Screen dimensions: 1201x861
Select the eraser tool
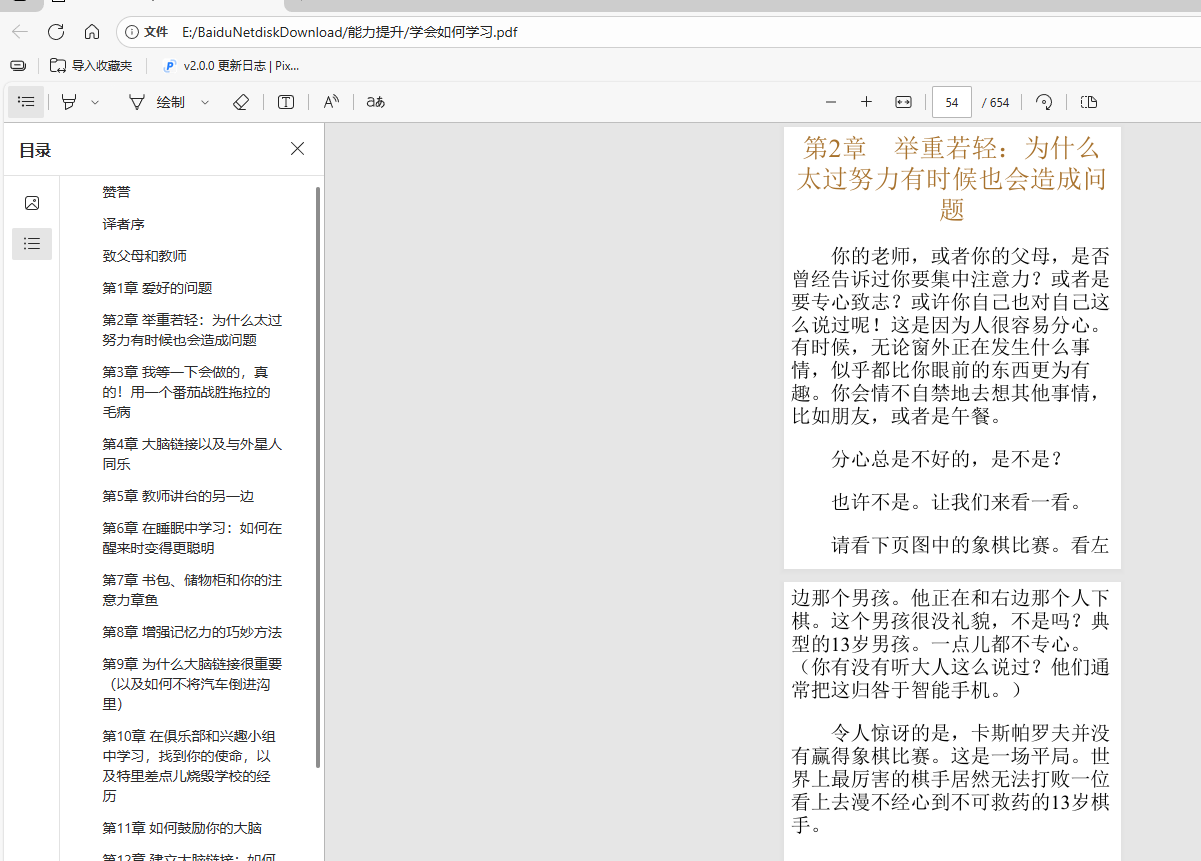[240, 102]
